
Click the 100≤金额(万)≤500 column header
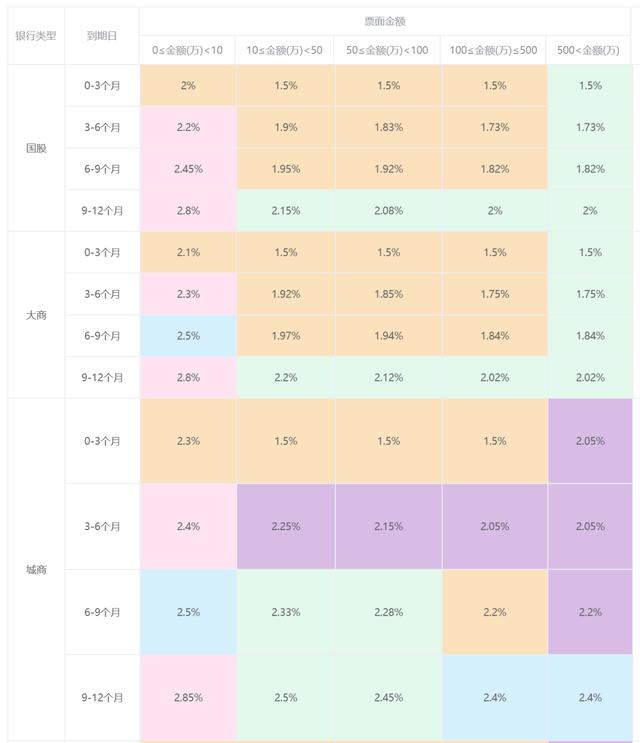click(x=494, y=50)
